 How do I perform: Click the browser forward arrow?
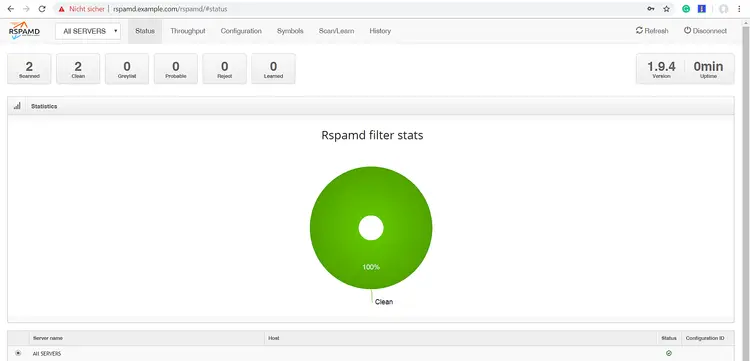(x=26, y=9)
